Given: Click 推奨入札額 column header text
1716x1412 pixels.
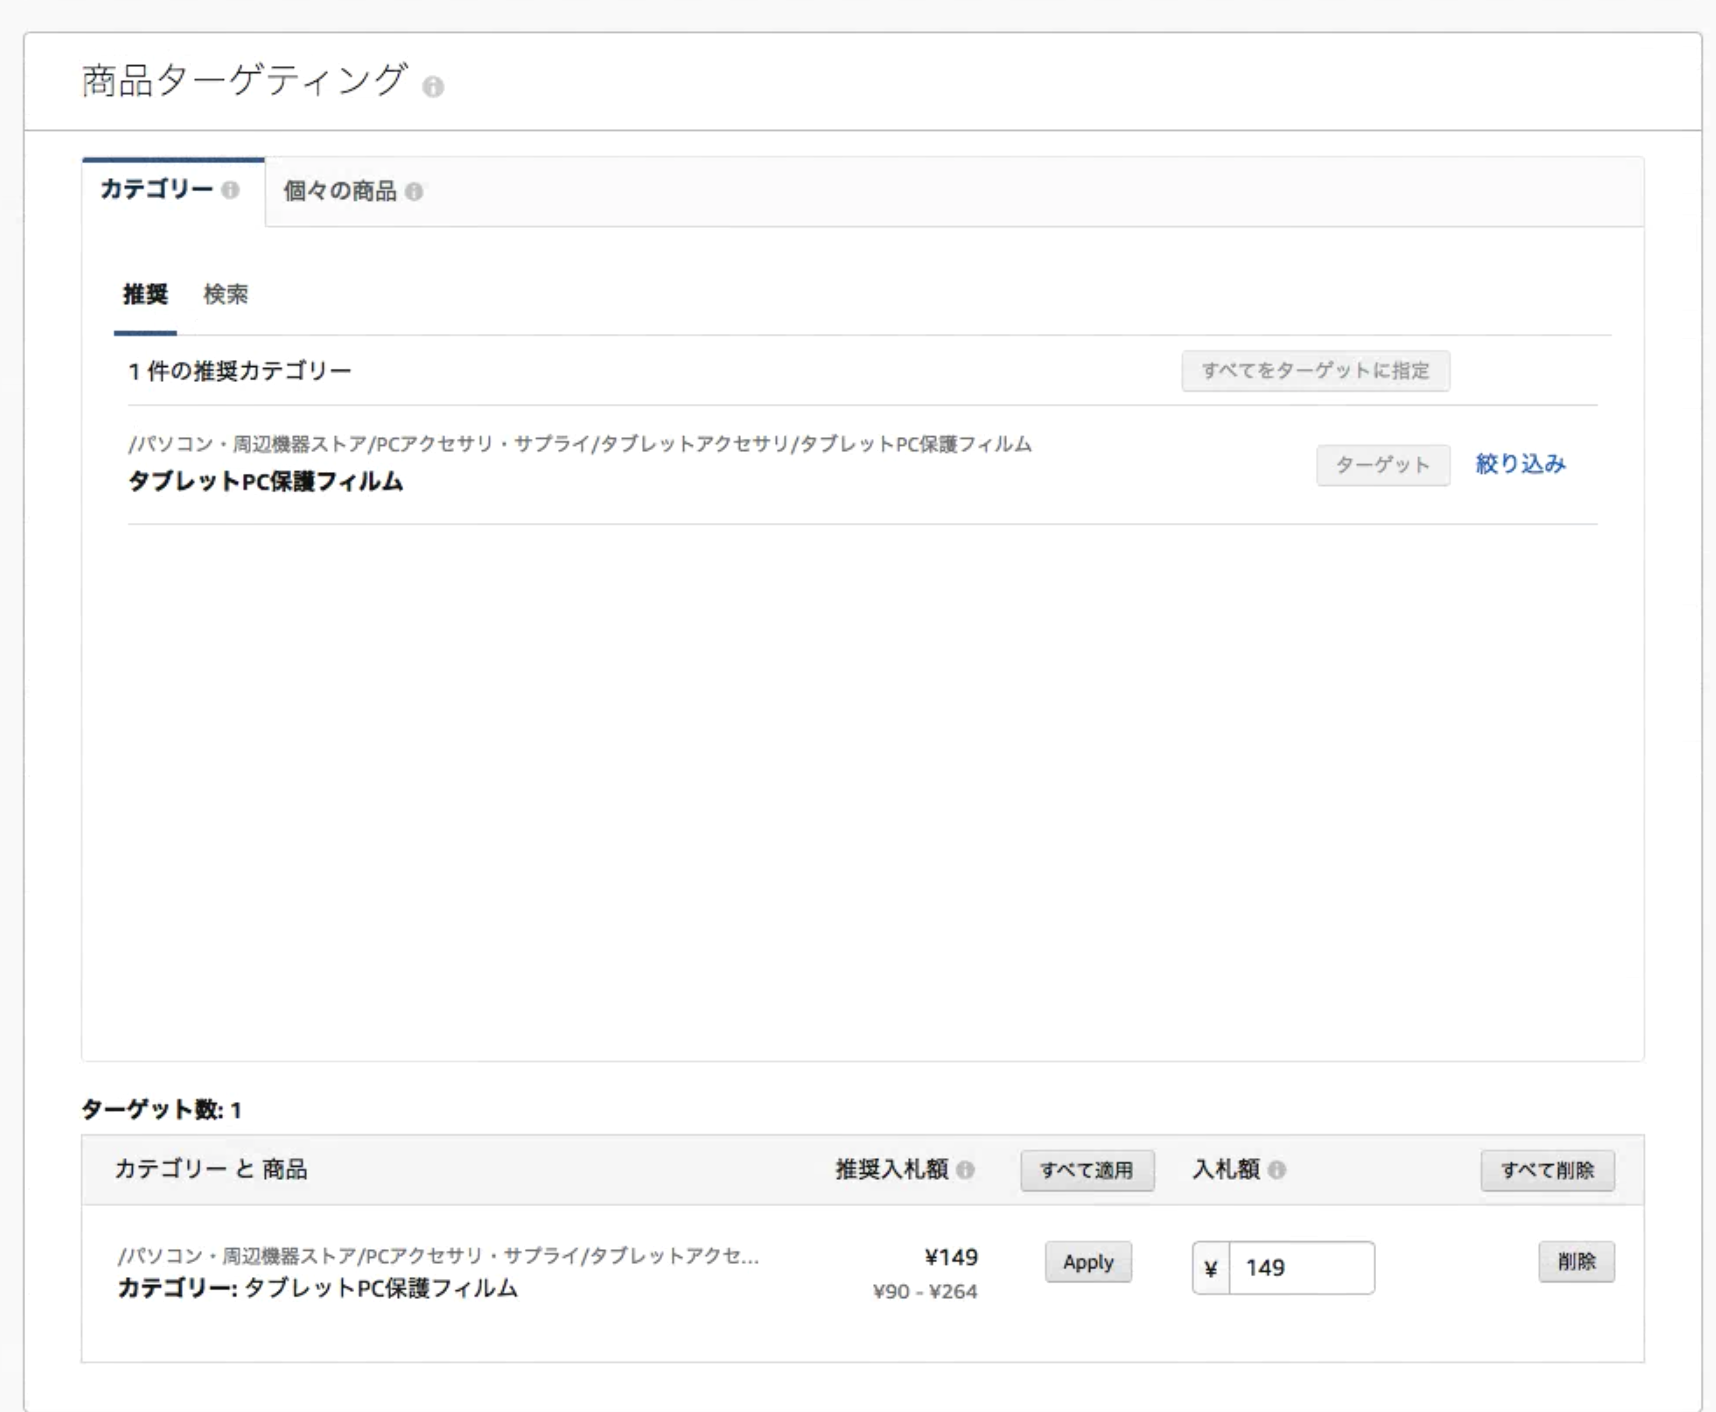Looking at the screenshot, I should tap(892, 1169).
